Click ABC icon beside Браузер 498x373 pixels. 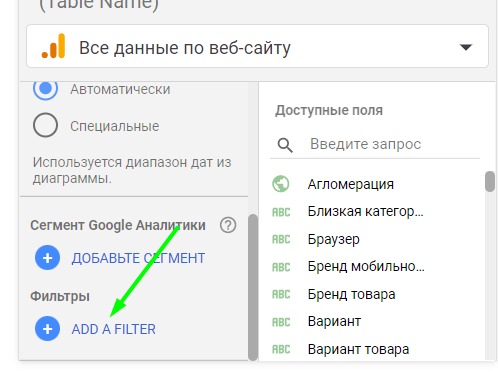[281, 239]
